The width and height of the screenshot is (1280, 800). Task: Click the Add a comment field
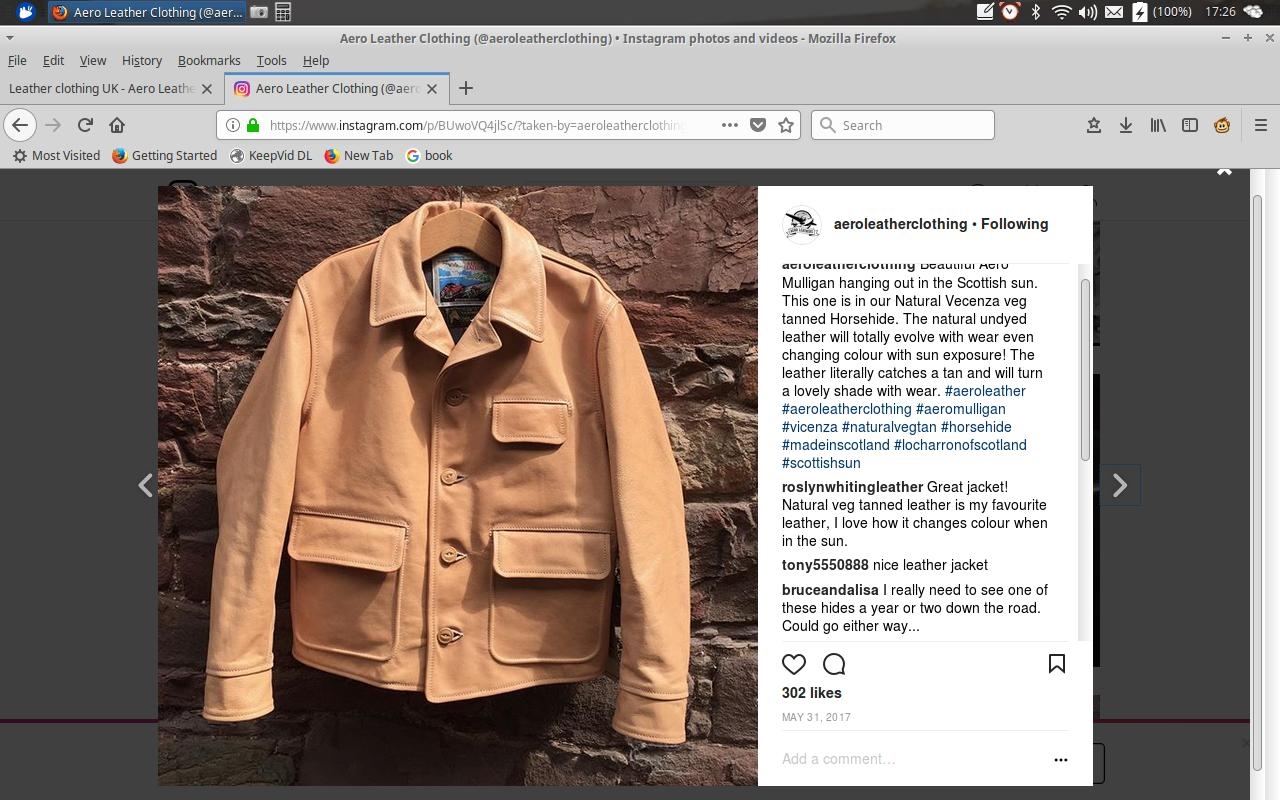(x=912, y=759)
